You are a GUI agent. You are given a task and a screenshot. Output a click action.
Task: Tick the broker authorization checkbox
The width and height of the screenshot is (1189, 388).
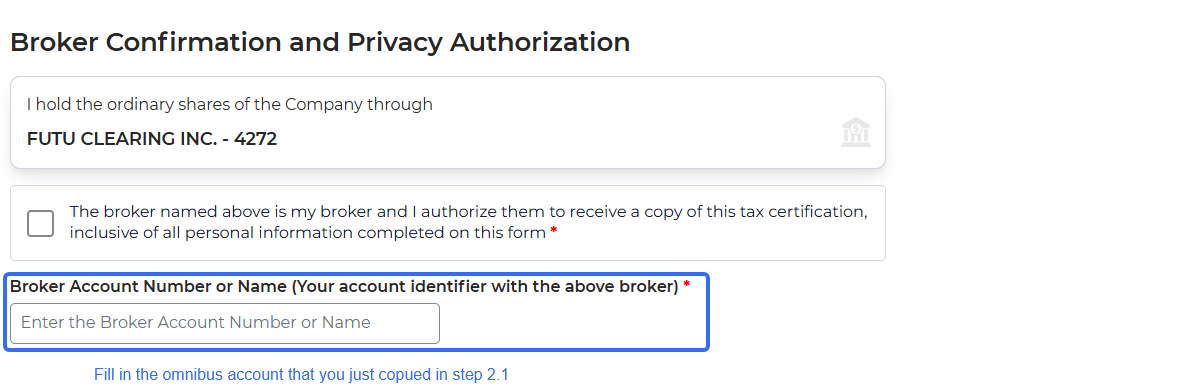(x=40, y=224)
